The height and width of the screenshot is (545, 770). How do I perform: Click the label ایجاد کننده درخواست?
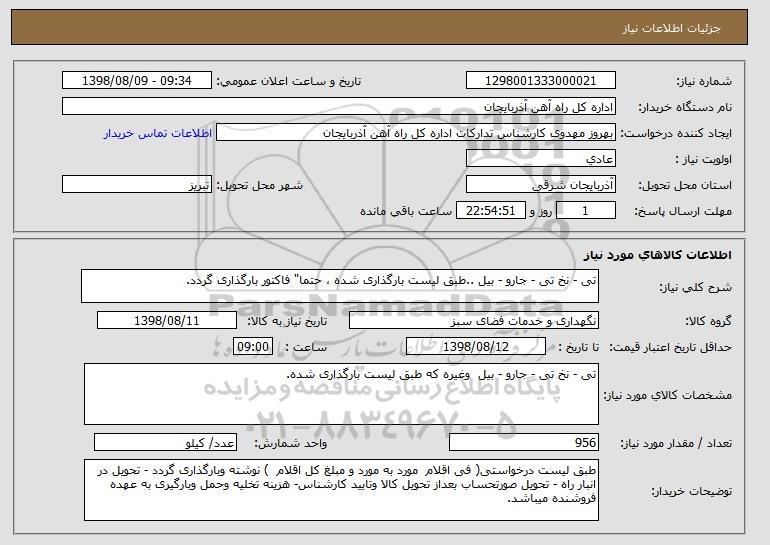coord(676,133)
